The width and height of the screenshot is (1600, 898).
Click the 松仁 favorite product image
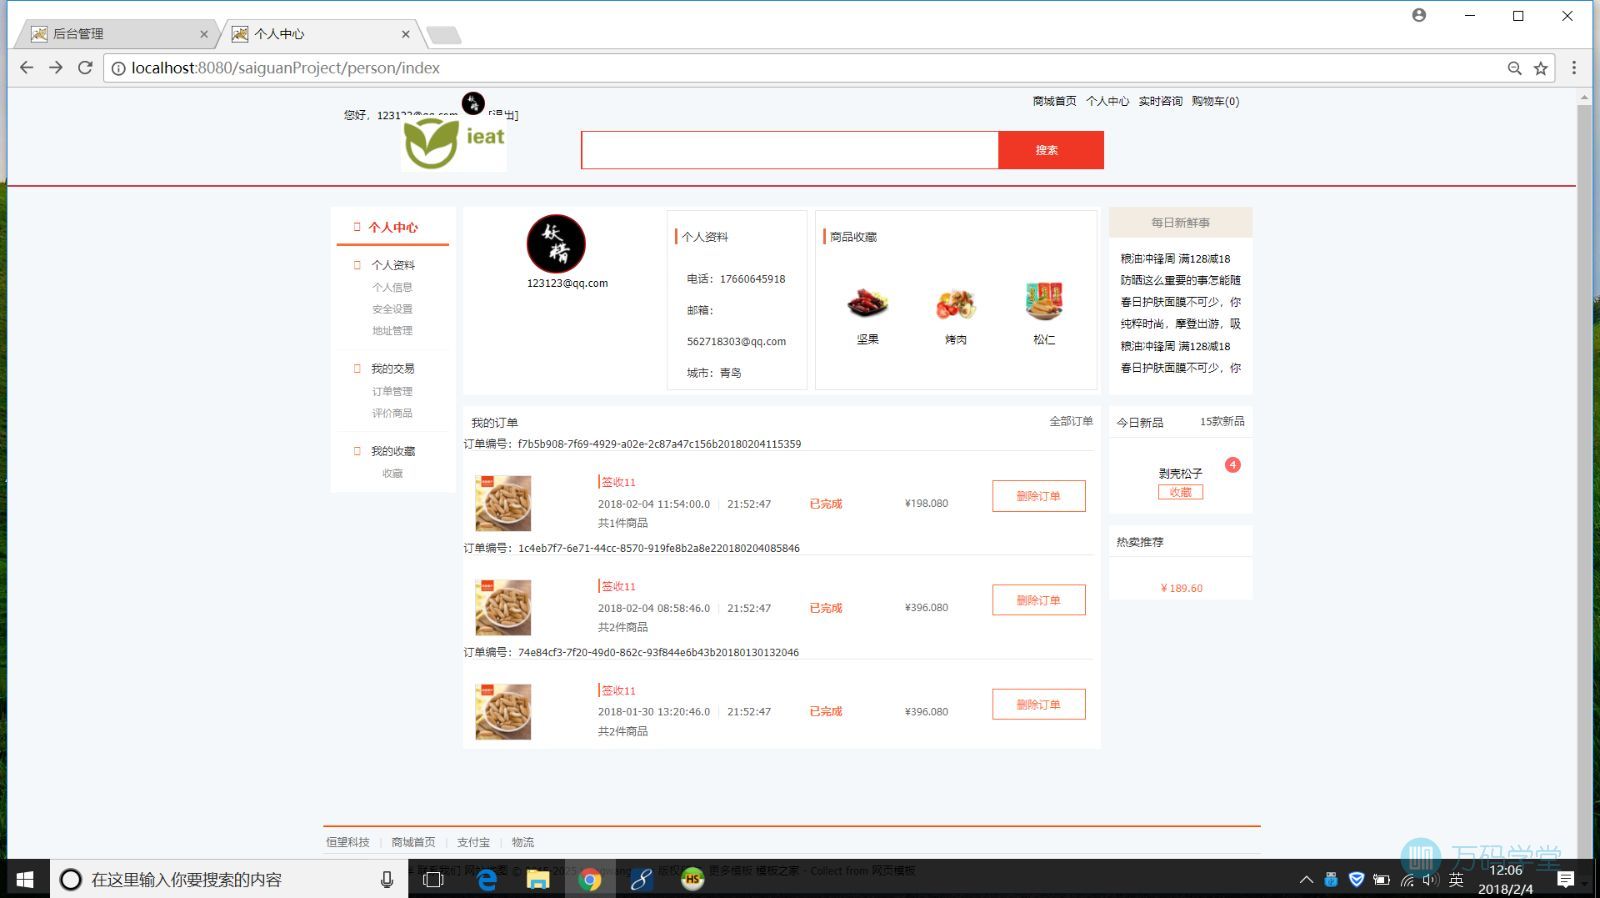click(x=1044, y=301)
